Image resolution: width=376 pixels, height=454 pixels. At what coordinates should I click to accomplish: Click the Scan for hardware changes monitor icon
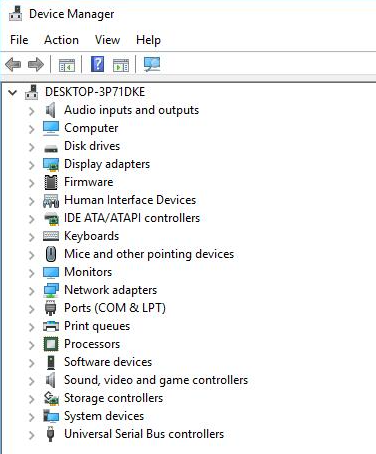(x=152, y=64)
